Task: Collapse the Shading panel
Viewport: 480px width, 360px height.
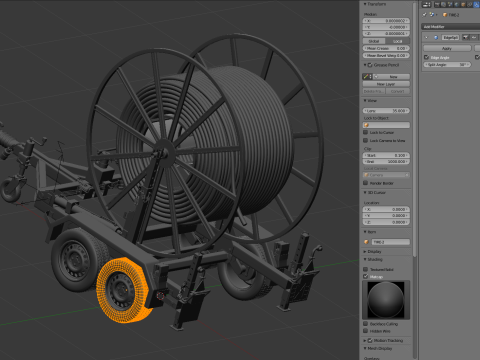Action: pyautogui.click(x=365, y=259)
